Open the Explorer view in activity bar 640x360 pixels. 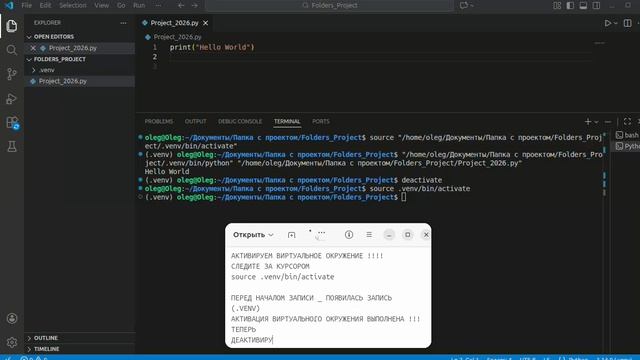click(12, 26)
